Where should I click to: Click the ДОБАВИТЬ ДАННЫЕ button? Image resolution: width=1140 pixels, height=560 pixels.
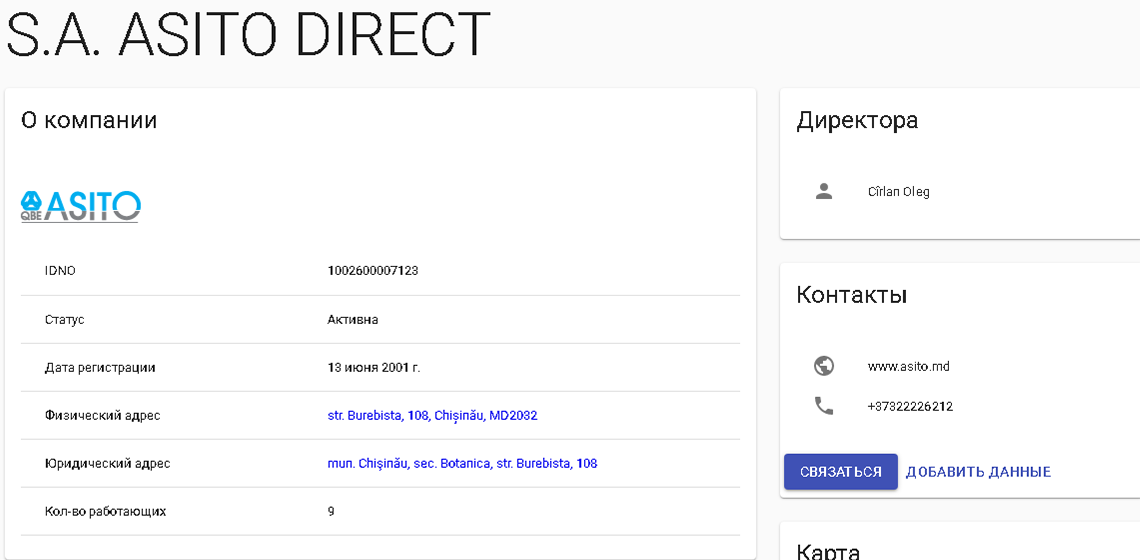[x=978, y=472]
